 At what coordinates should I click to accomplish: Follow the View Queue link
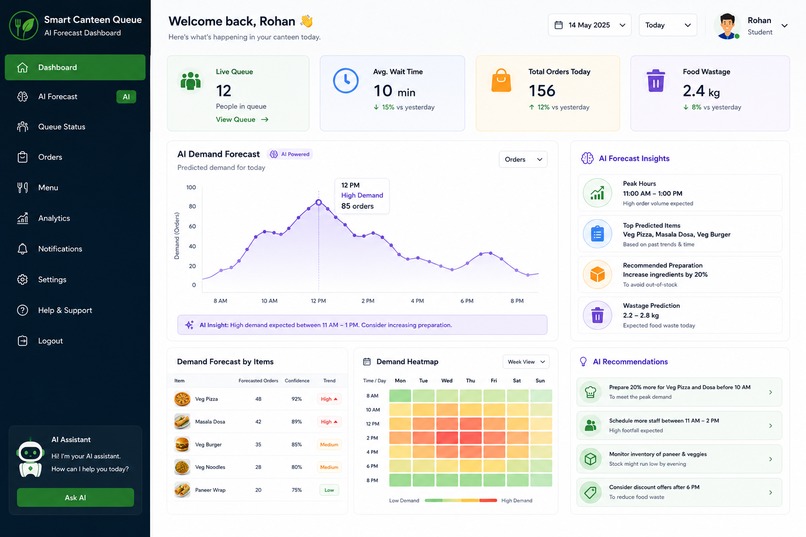tap(242, 119)
